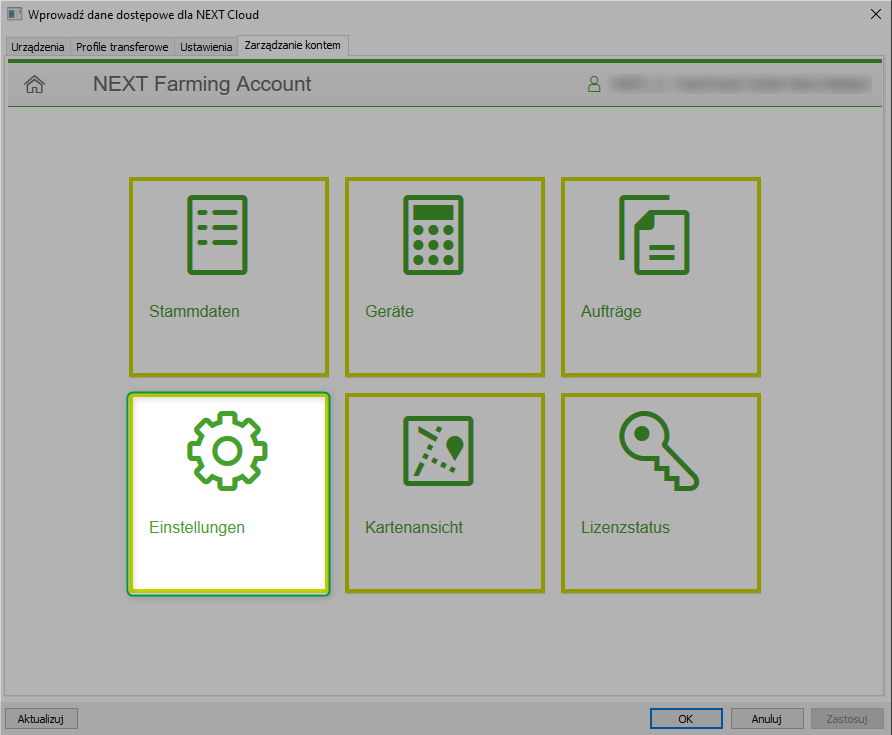
Task: Click the Anuluj button
Action: (767, 719)
